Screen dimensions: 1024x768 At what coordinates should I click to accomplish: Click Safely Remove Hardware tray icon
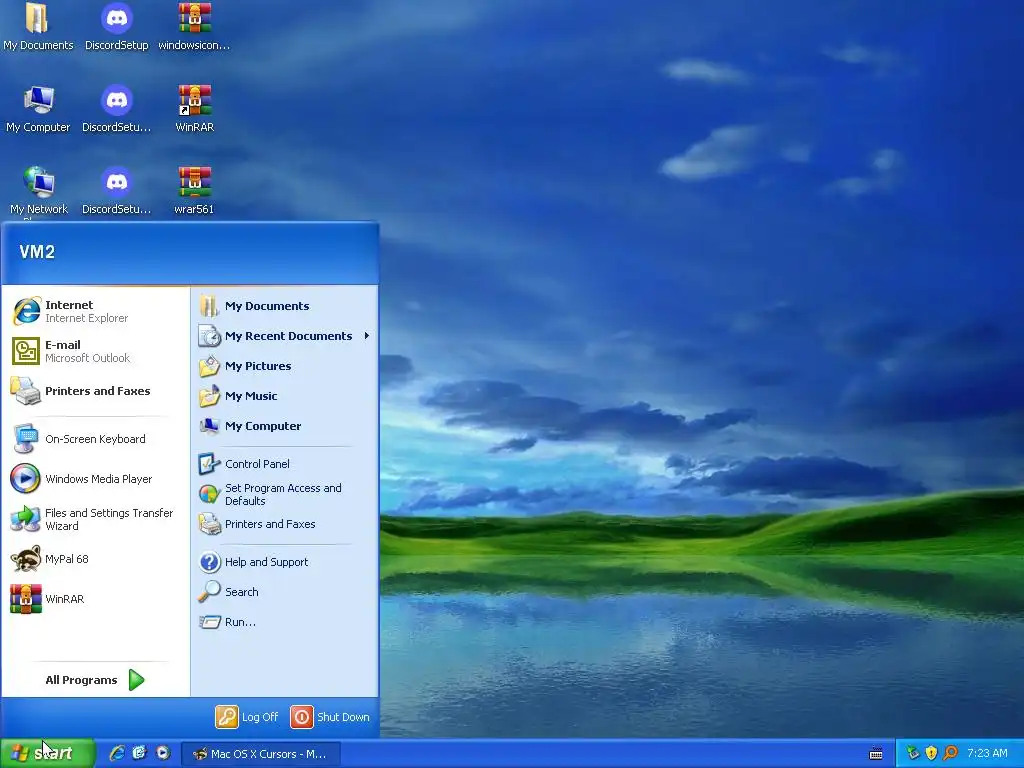click(912, 753)
